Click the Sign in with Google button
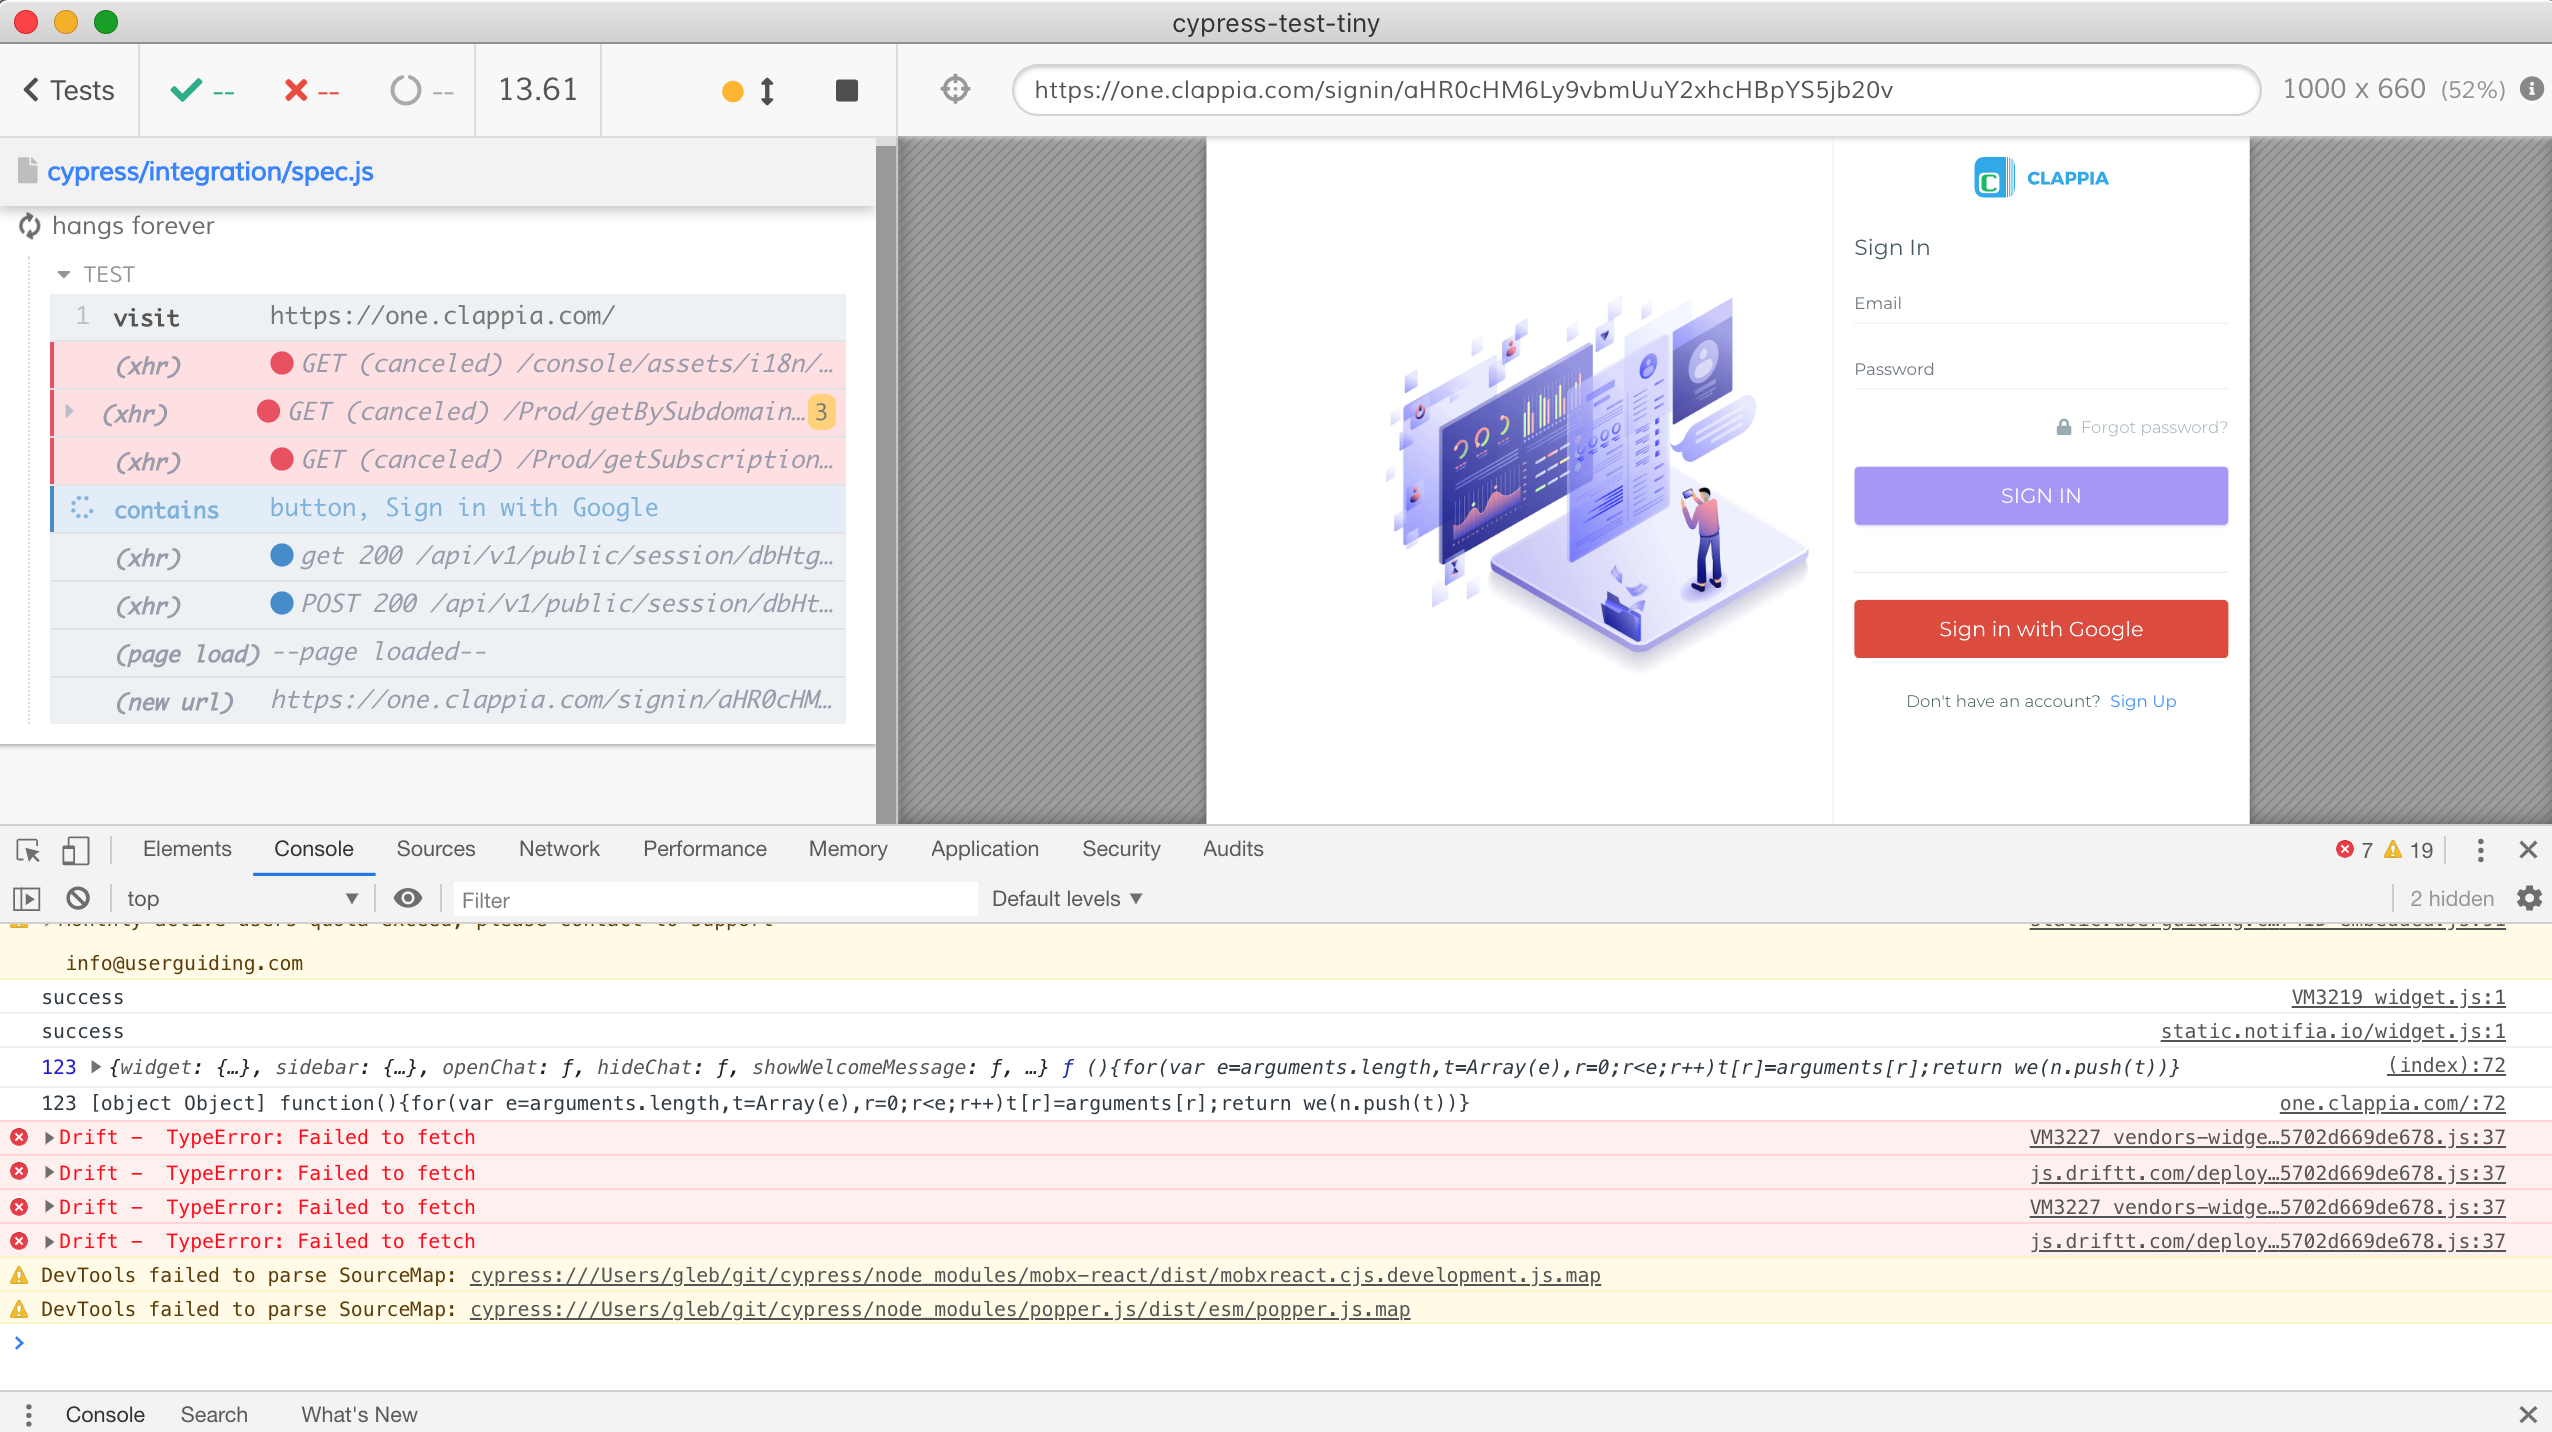This screenshot has width=2552, height=1432. pos(2039,628)
